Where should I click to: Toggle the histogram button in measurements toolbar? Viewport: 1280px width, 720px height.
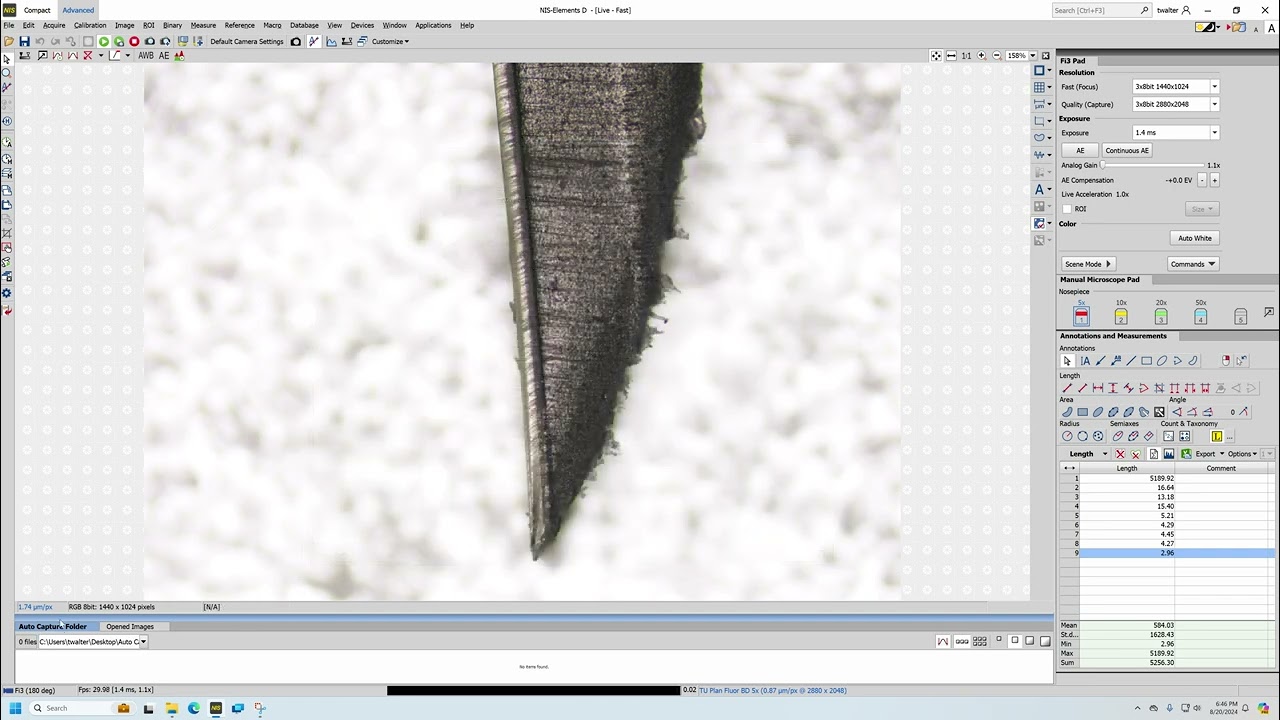point(1168,454)
